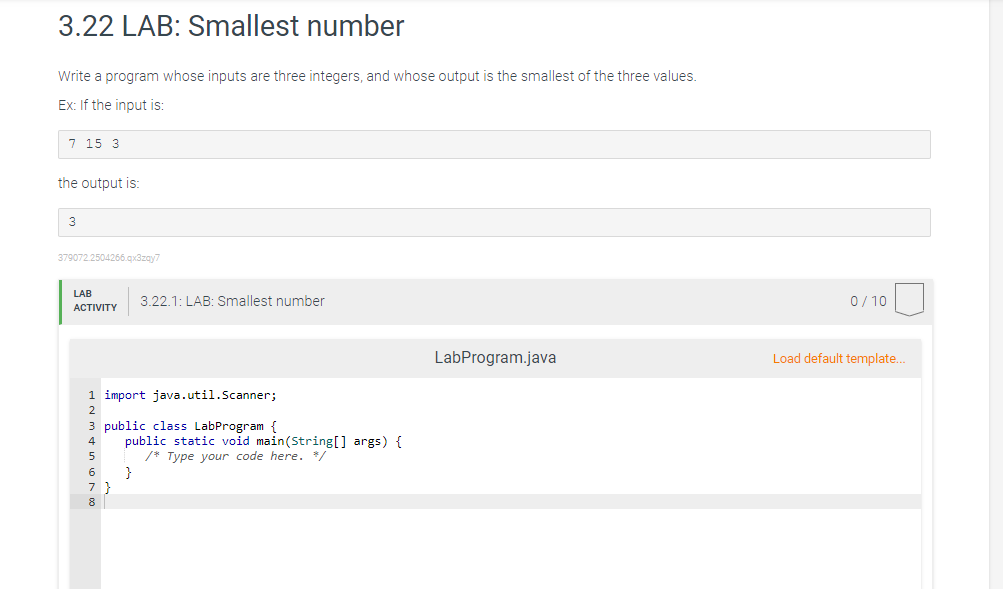Click the LabProgram.java file title

[495, 357]
